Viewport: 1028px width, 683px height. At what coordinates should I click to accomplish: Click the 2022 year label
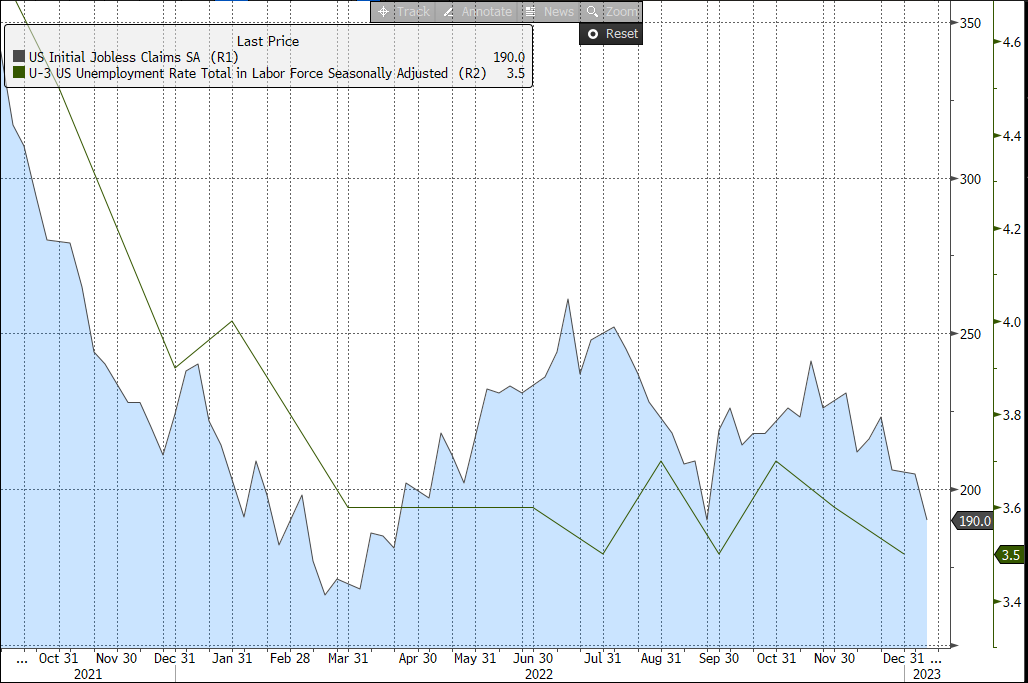click(538, 674)
